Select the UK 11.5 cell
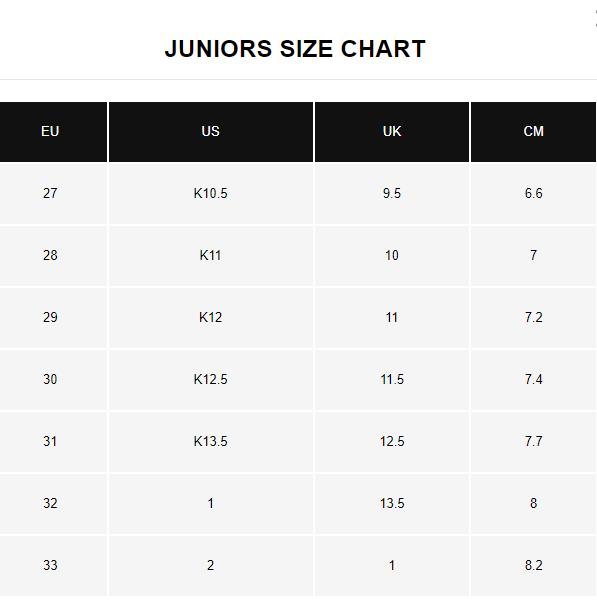Screen dimensions: 597x608 point(392,380)
